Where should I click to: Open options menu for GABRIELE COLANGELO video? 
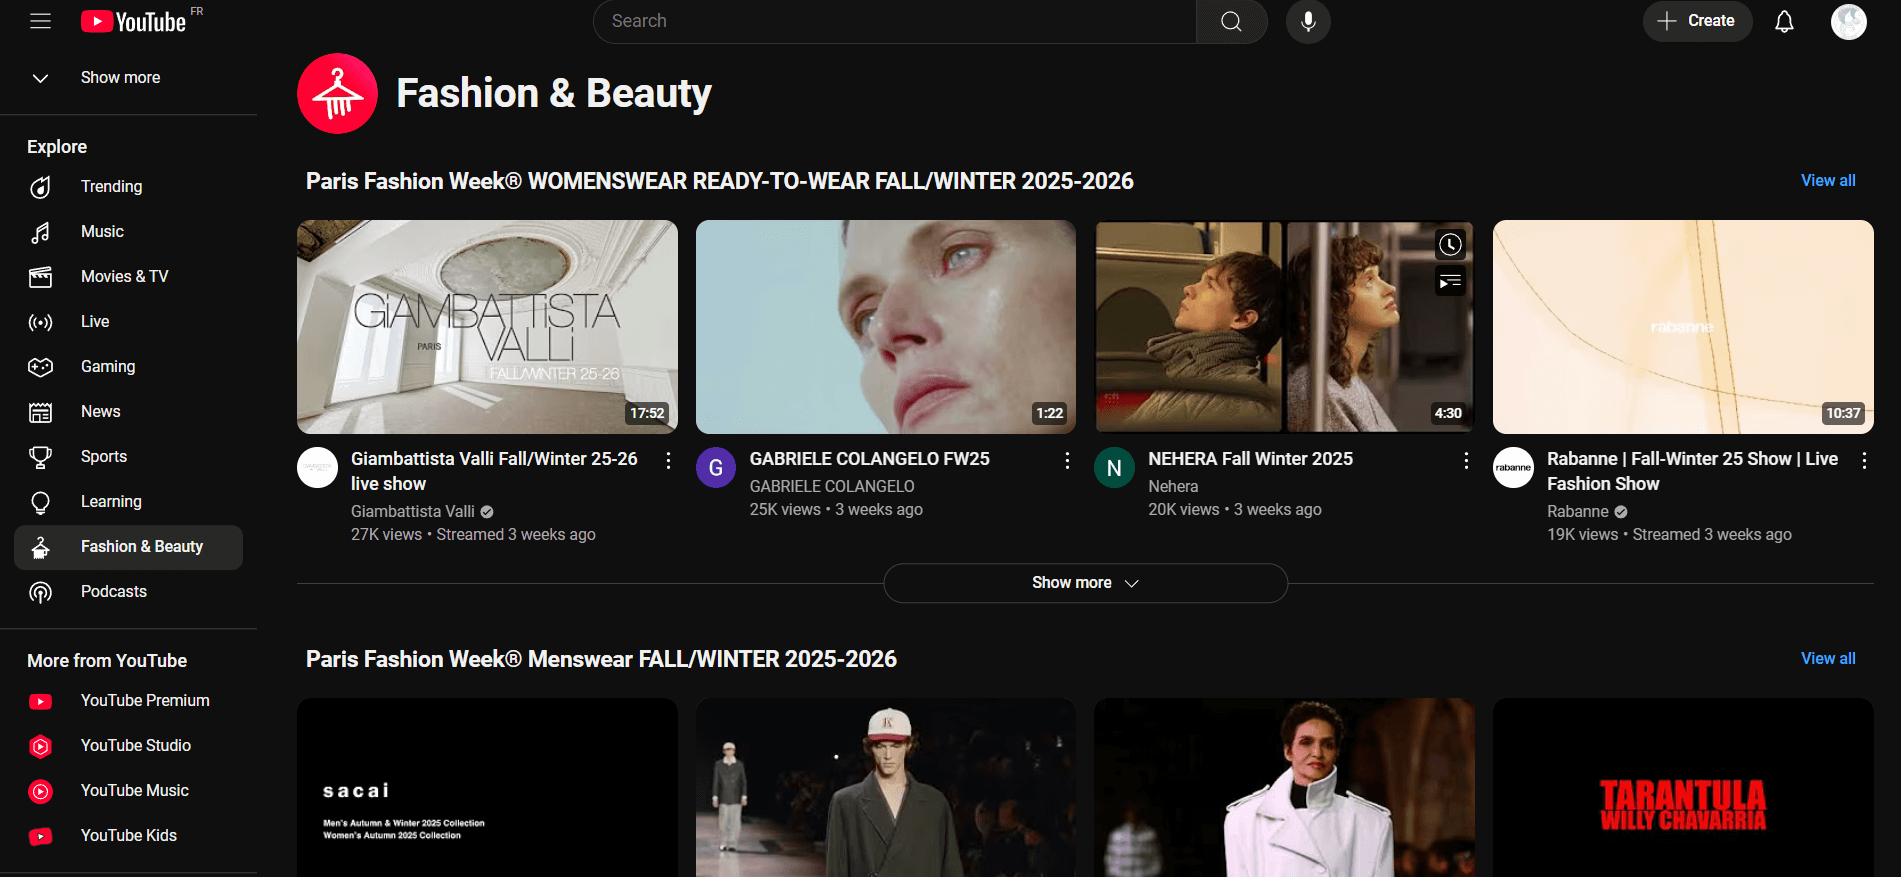tap(1067, 460)
